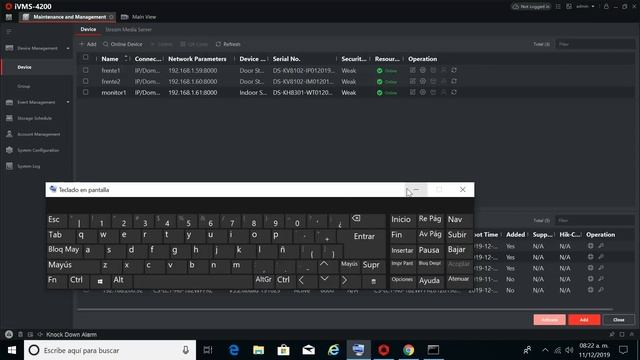Open System Configuration in the sidebar
Image resolution: width=640 pixels, height=360 pixels.
(38, 150)
